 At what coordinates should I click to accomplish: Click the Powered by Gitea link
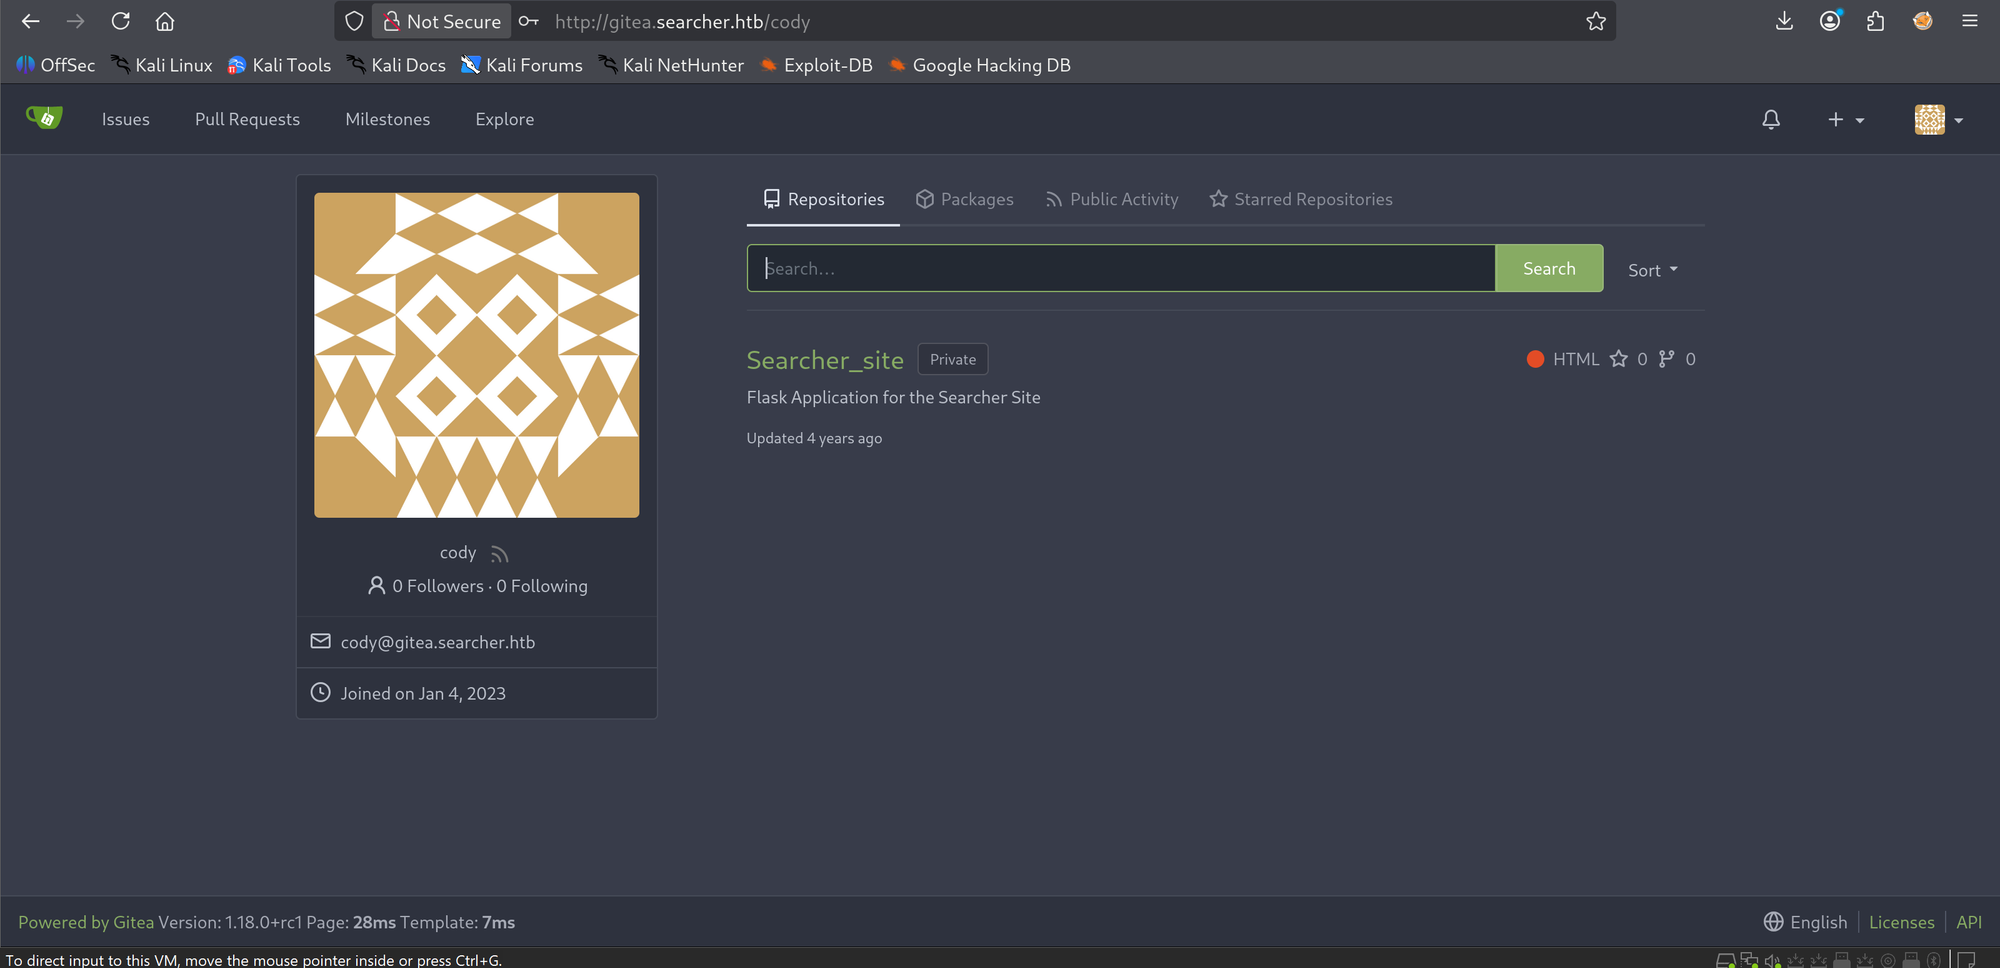point(86,922)
